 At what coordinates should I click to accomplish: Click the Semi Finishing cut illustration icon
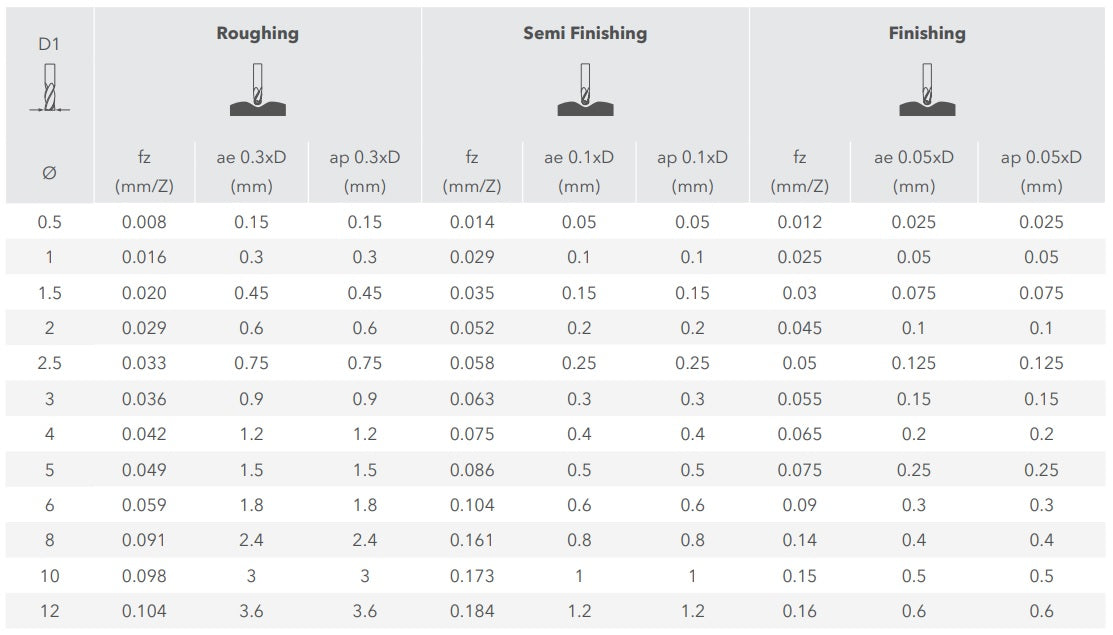(585, 89)
